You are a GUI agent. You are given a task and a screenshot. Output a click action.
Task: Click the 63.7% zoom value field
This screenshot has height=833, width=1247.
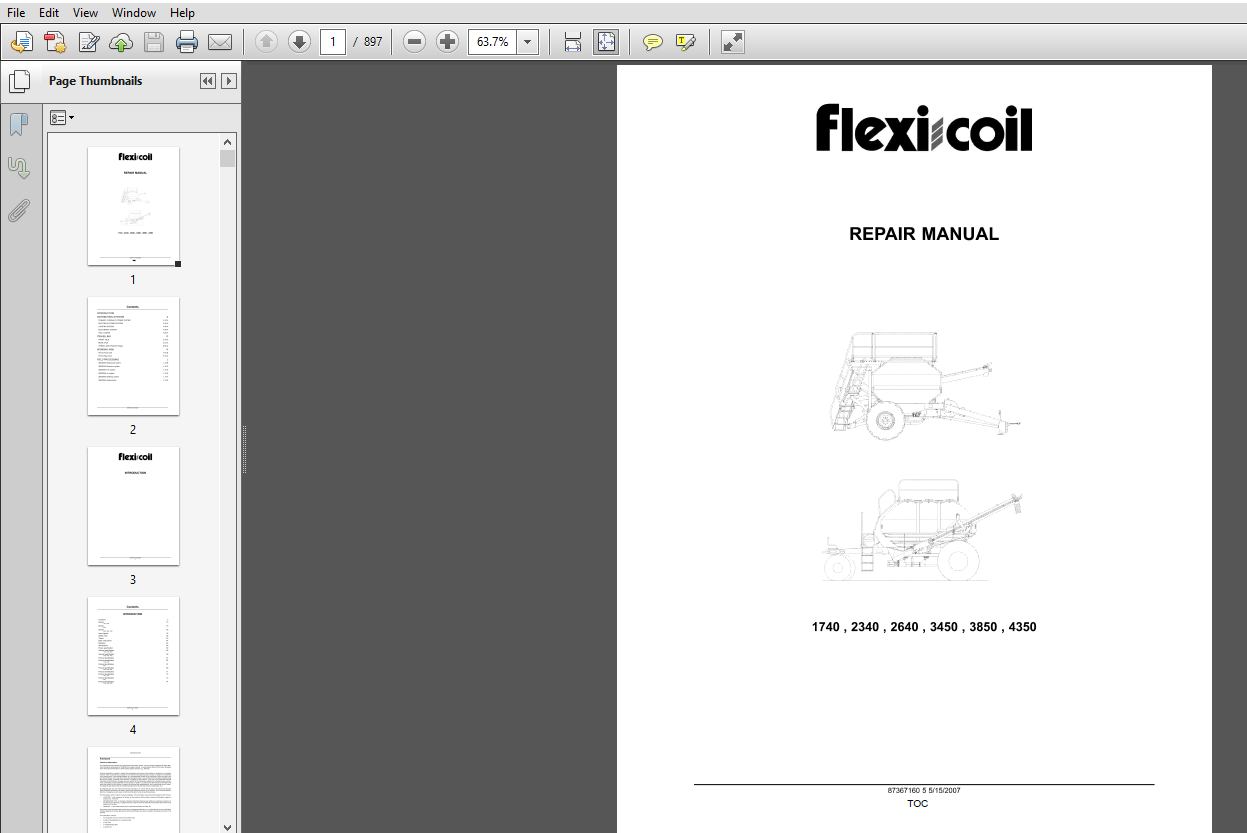(x=493, y=42)
